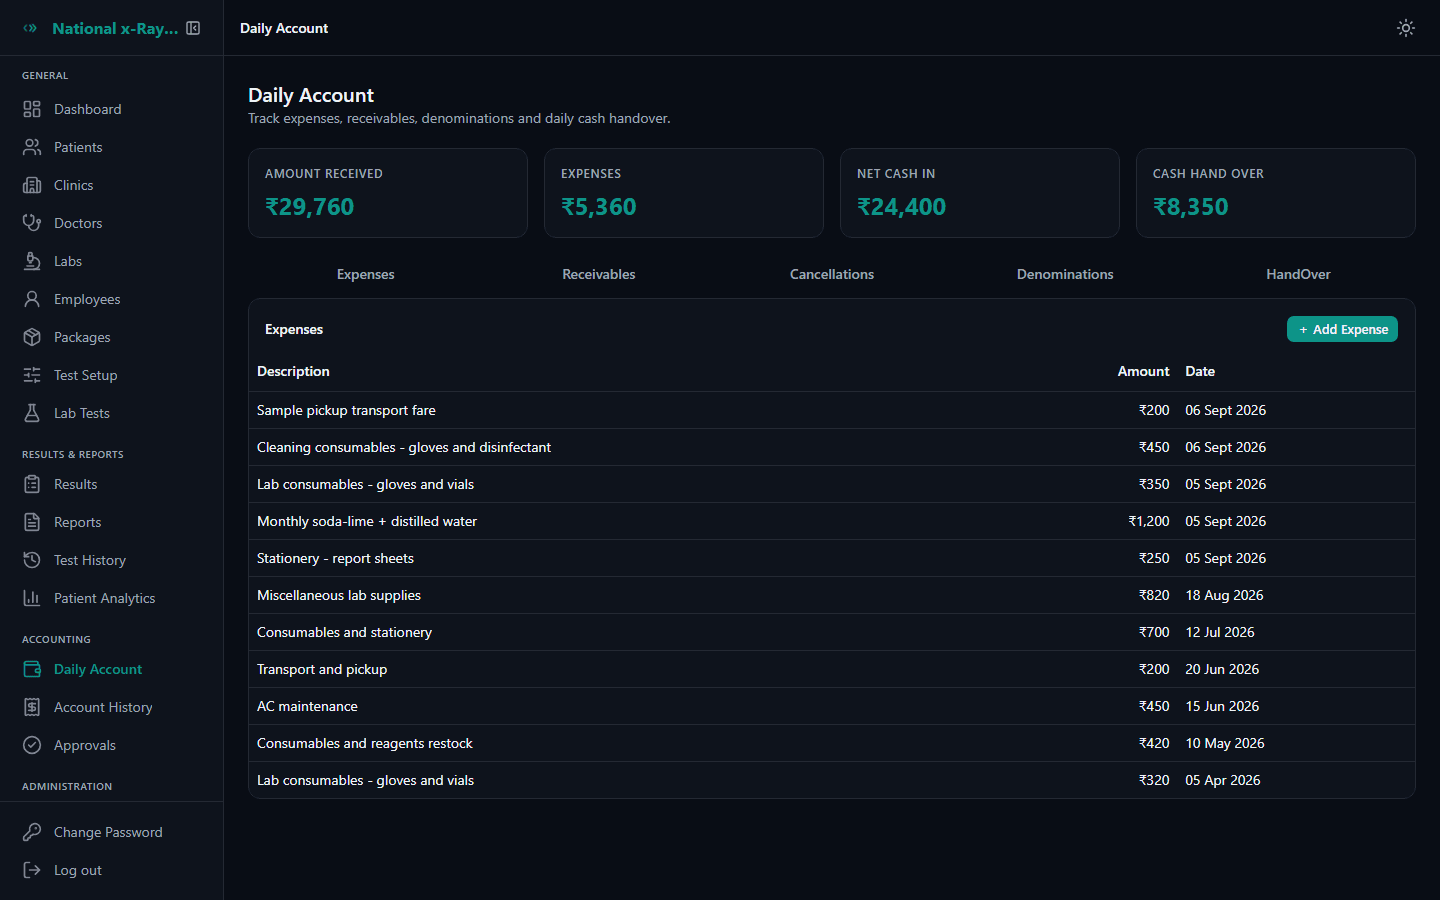
Task: Click the Clinics building icon
Action: (x=32, y=185)
